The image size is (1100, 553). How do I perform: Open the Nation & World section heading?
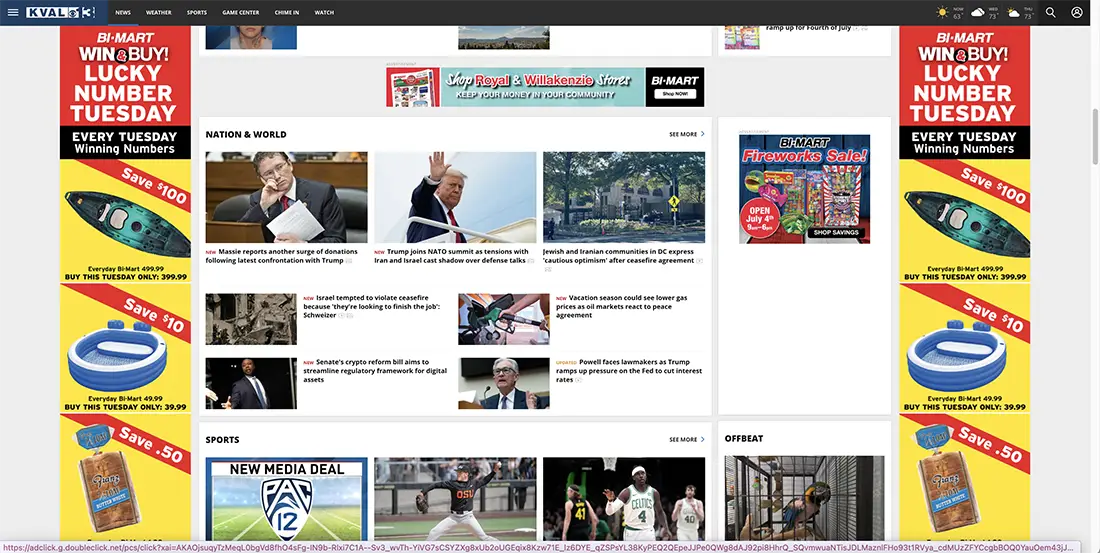(x=246, y=134)
